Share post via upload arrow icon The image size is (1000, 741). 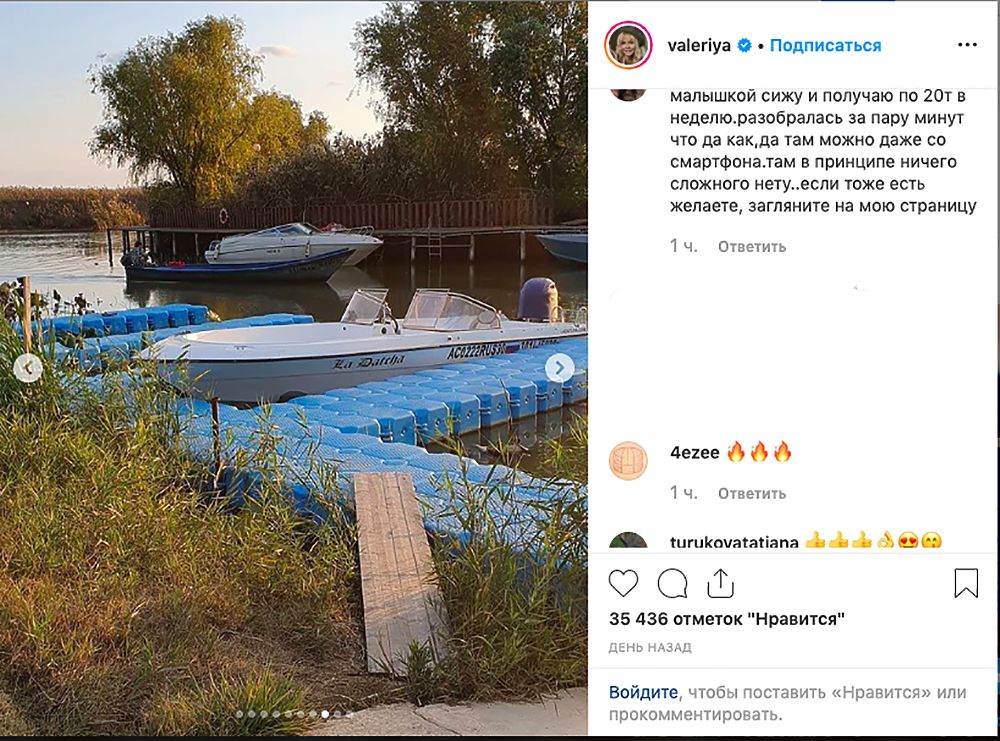(721, 583)
